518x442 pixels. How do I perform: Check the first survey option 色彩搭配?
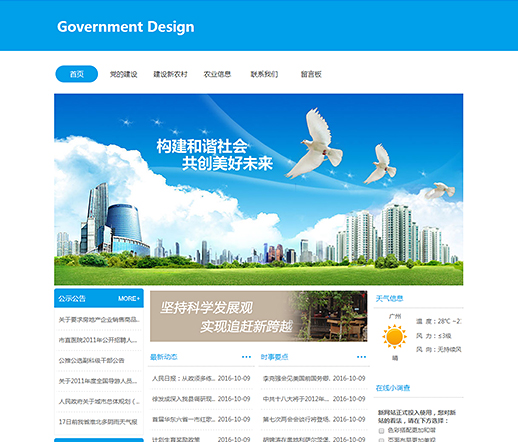click(381, 431)
